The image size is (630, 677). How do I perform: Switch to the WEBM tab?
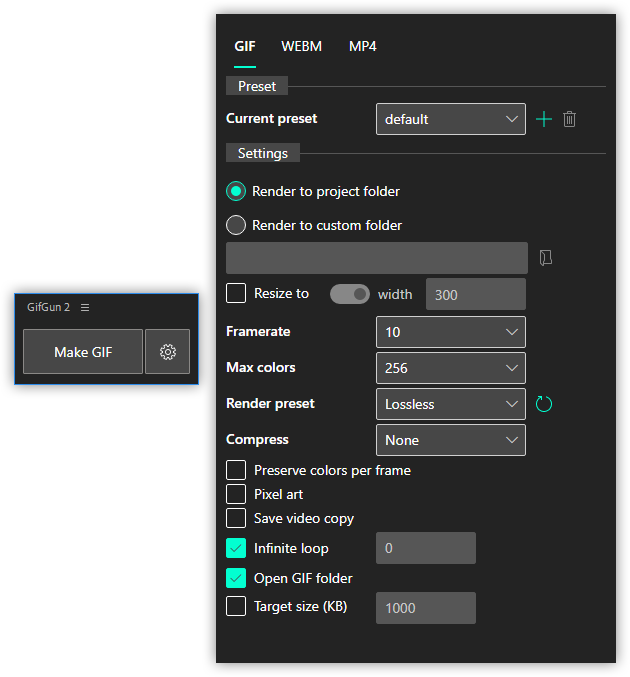pos(301,46)
